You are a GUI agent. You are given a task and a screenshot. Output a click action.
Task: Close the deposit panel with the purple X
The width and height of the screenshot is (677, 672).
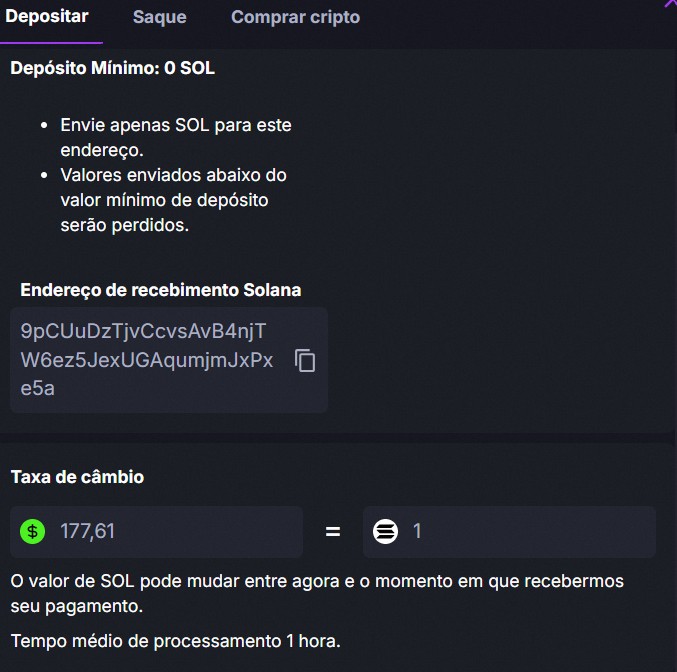coord(670,3)
